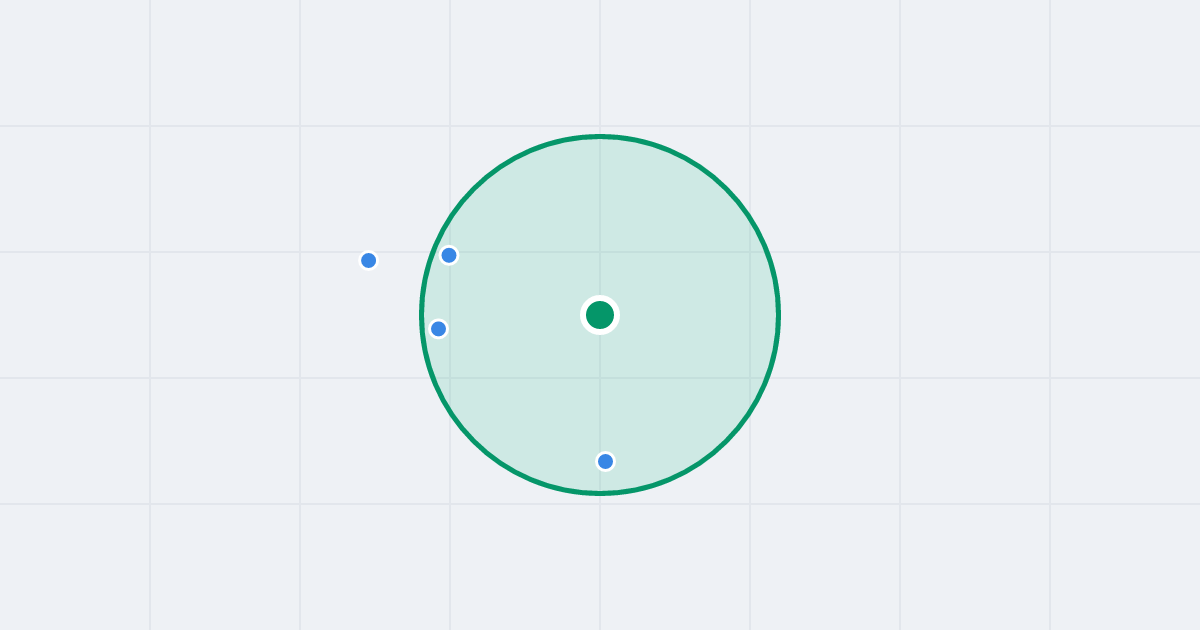Click grid intersection just below the circle's bottom
This screenshot has height=630, width=1200.
(x=600, y=504)
